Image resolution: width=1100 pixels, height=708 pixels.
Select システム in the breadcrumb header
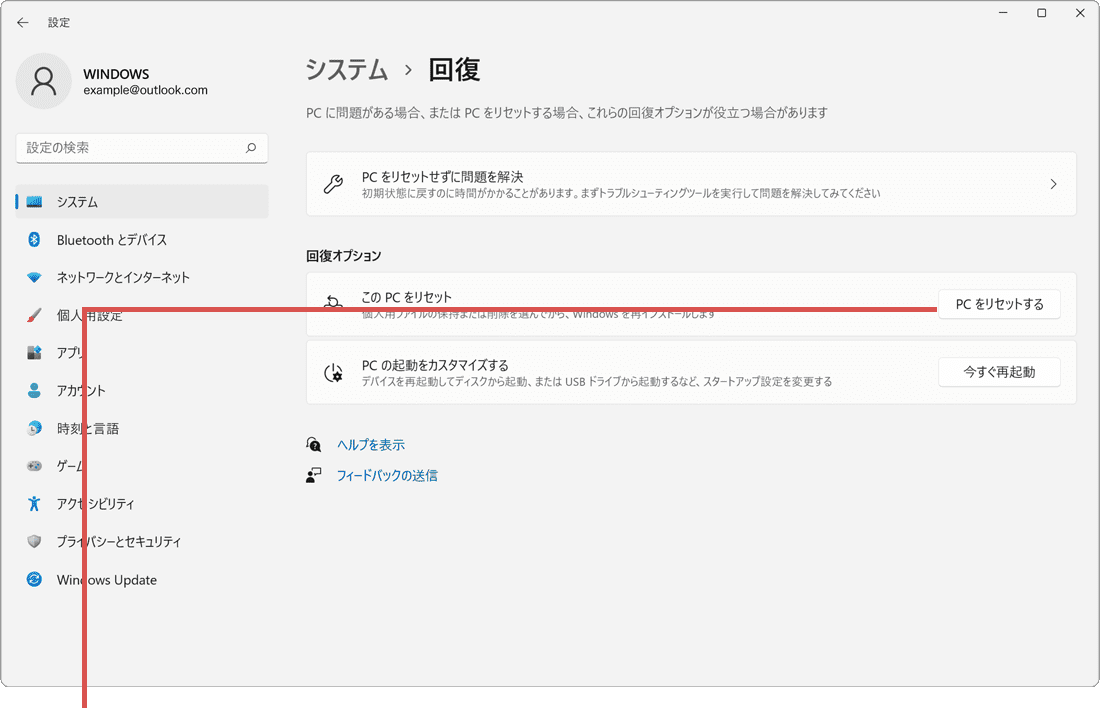[345, 70]
